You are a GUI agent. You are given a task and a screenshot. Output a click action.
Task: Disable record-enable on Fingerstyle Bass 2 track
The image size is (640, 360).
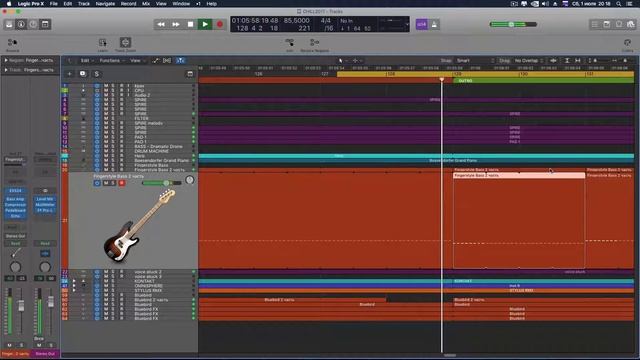coord(122,183)
